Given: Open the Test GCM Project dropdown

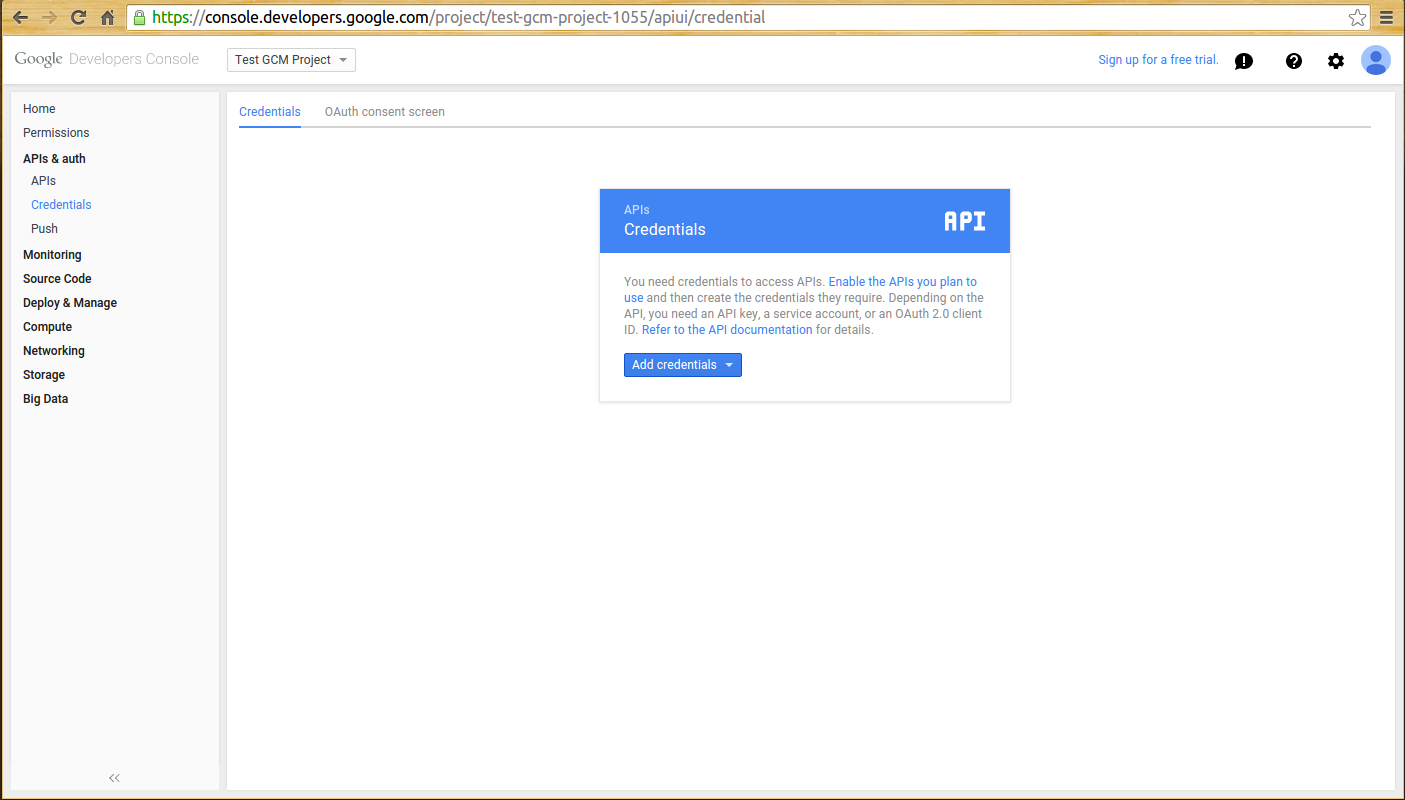Looking at the screenshot, I should pyautogui.click(x=292, y=60).
